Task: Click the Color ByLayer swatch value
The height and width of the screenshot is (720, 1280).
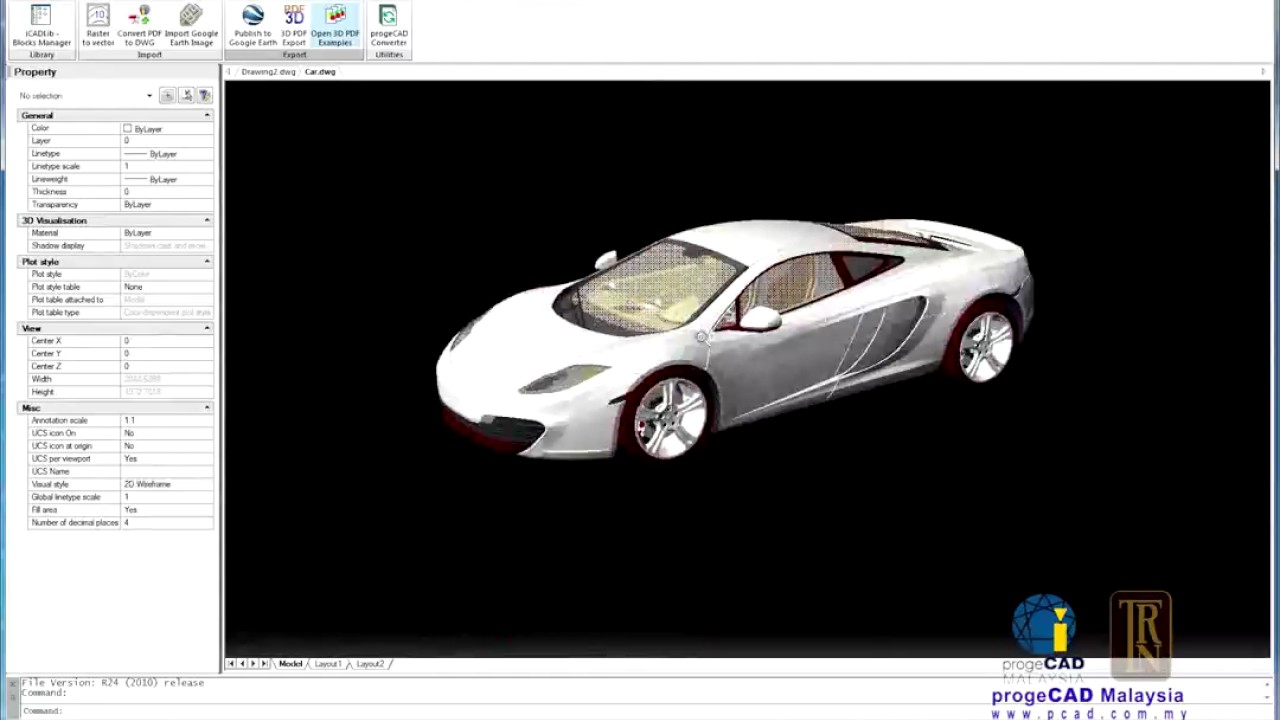Action: click(x=167, y=129)
